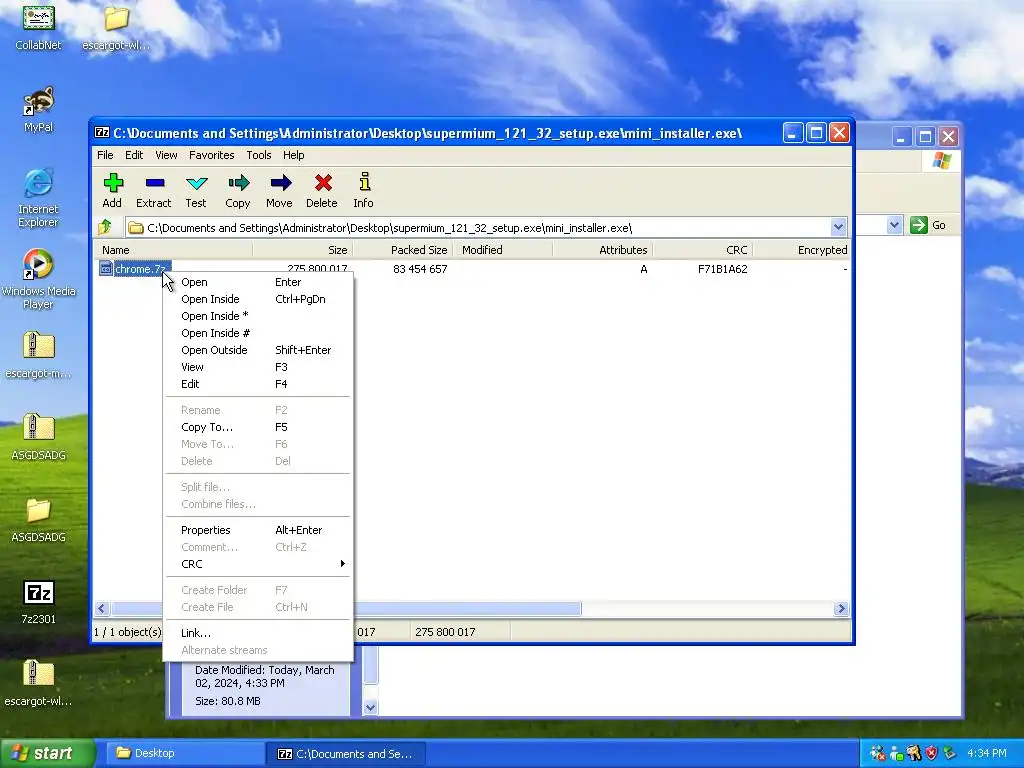Switch to Desktop taskbar button
The width and height of the screenshot is (1024, 768).
click(x=183, y=753)
